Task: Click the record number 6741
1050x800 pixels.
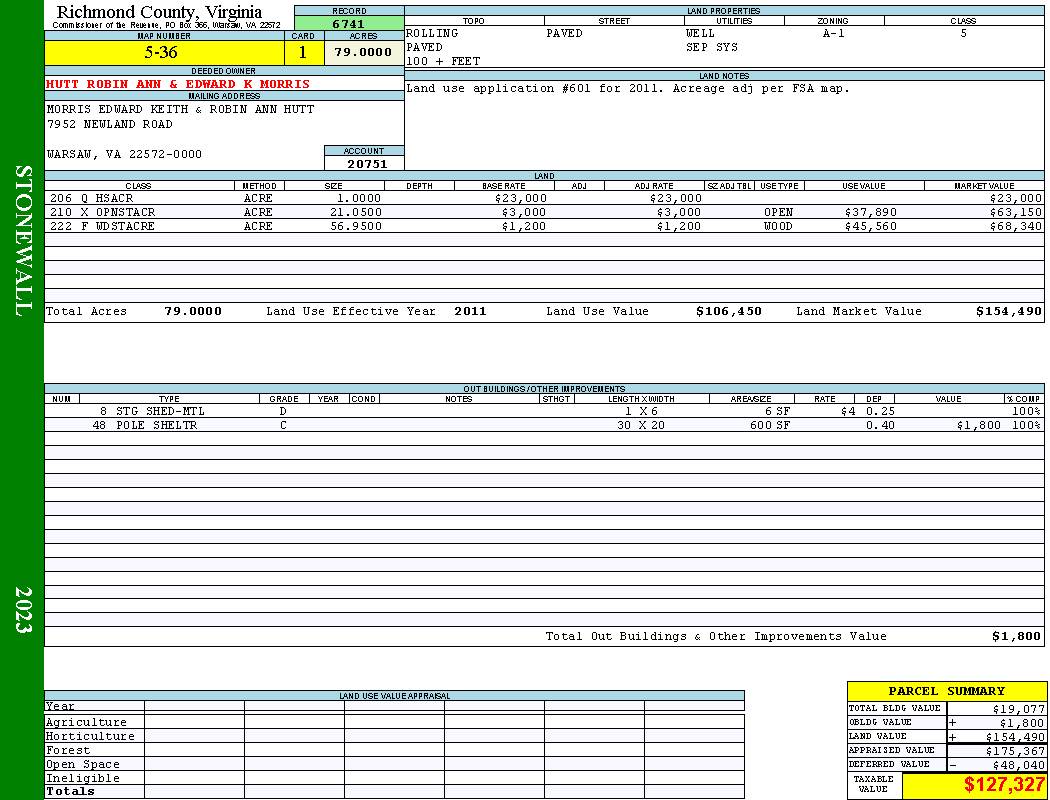Action: pyautogui.click(x=349, y=24)
